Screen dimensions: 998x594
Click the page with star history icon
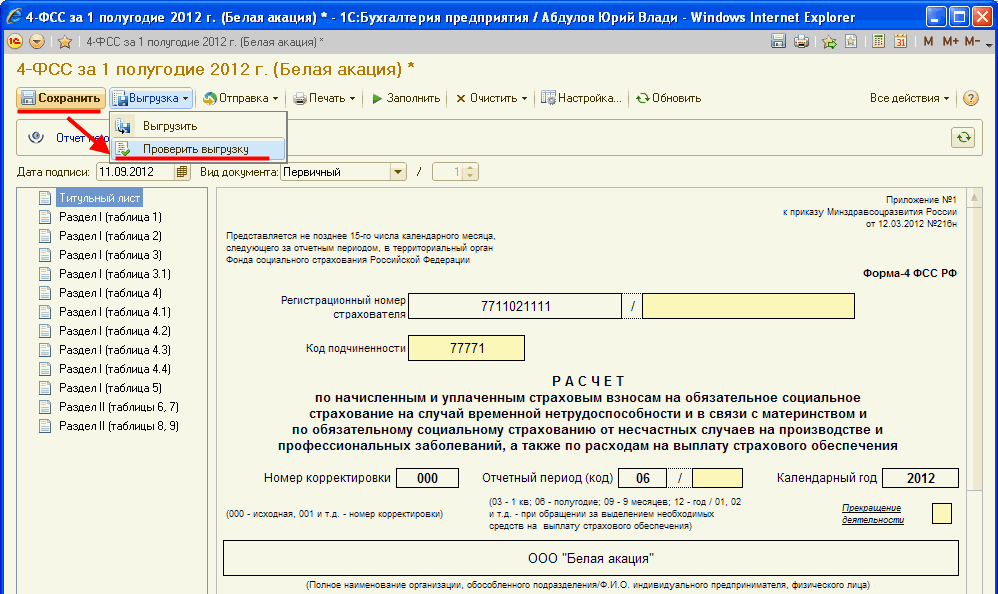tap(851, 42)
